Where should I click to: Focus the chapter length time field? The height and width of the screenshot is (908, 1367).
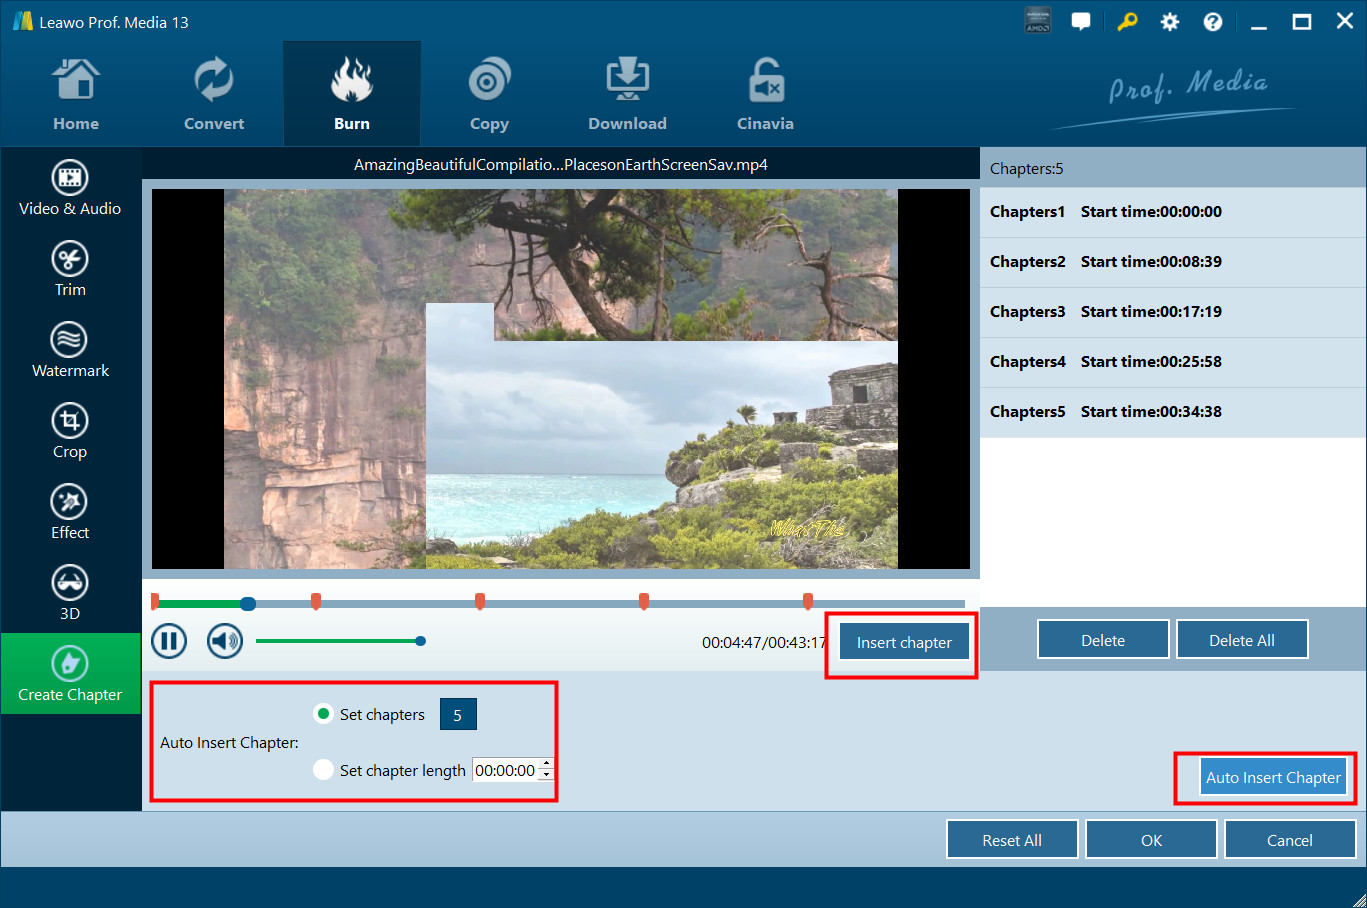pos(505,770)
